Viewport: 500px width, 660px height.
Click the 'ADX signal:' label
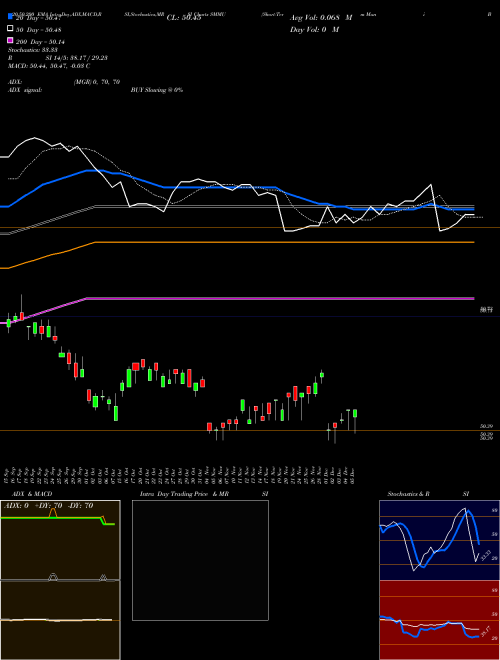point(25,90)
